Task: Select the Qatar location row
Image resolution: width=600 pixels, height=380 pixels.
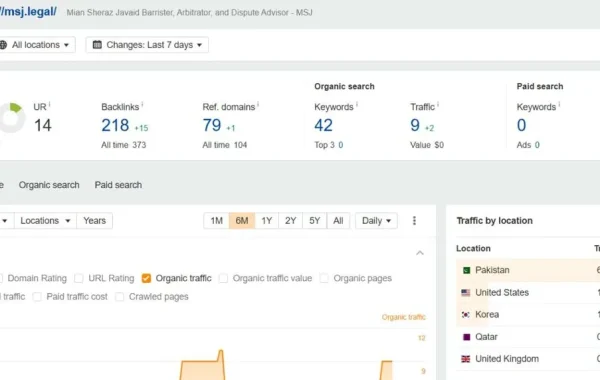Action: [x=528, y=337]
